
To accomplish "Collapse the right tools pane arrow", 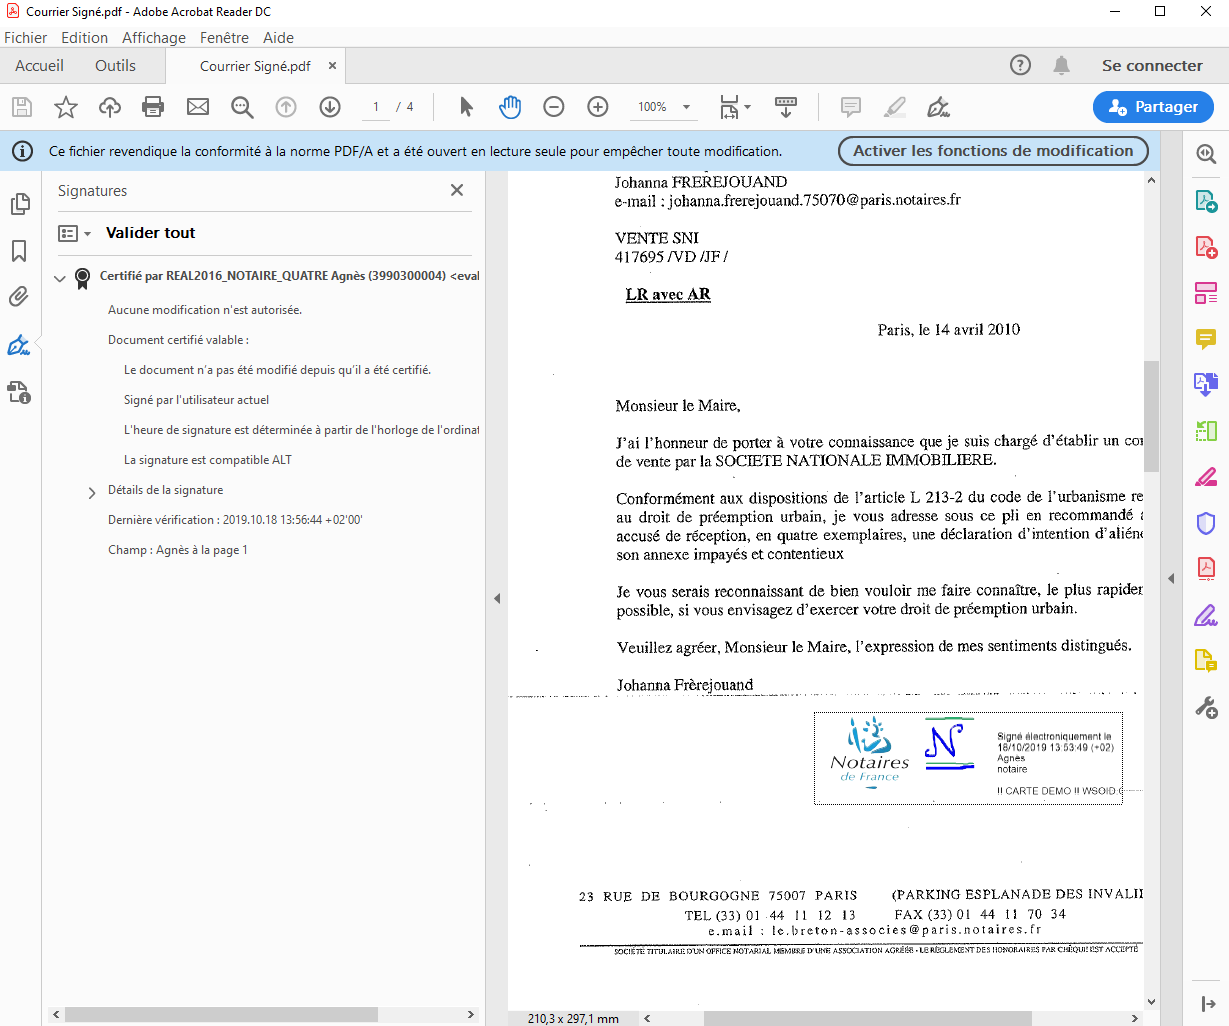I will click(x=1171, y=579).
